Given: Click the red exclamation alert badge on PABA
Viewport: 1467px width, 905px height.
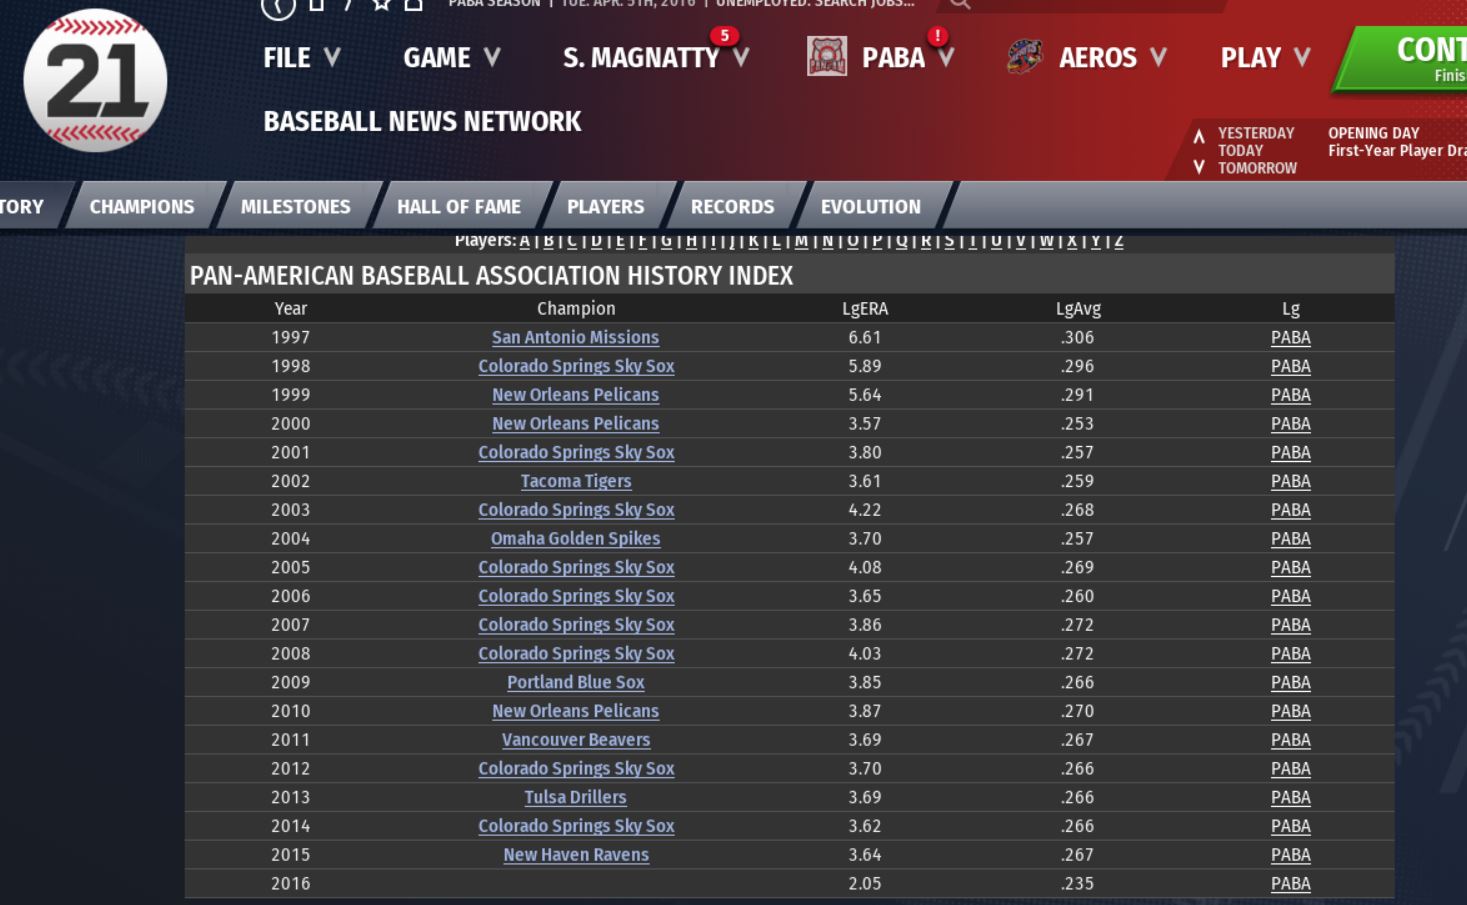Looking at the screenshot, I should pyautogui.click(x=937, y=36).
